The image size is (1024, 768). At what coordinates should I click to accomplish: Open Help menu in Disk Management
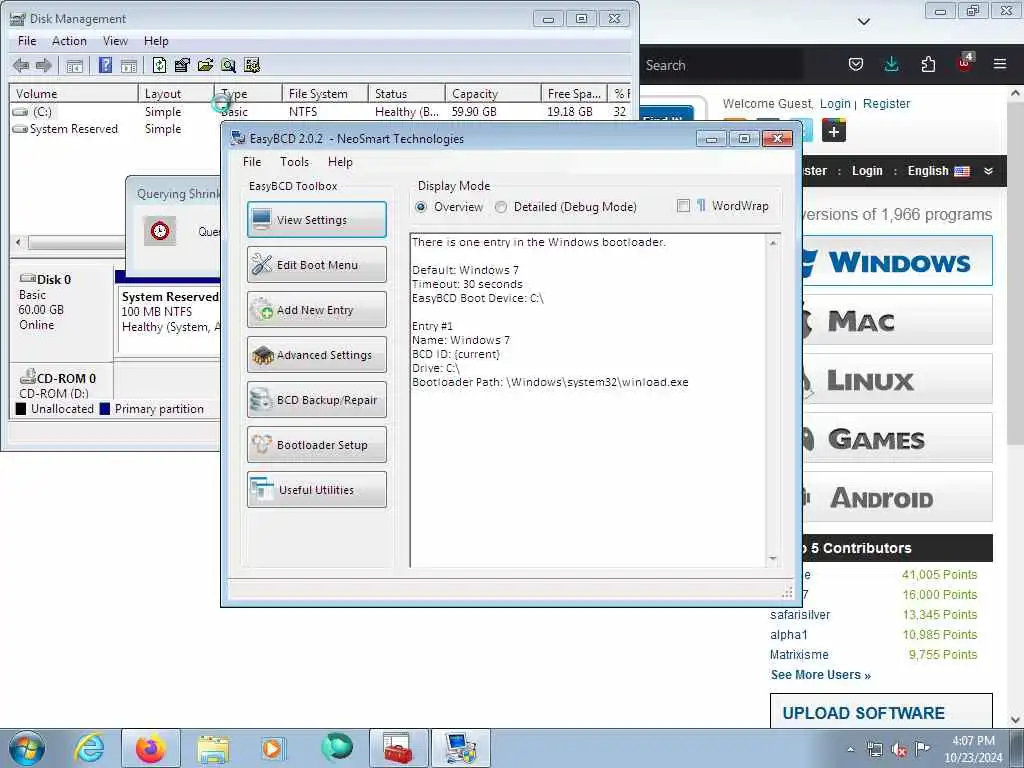pos(156,40)
